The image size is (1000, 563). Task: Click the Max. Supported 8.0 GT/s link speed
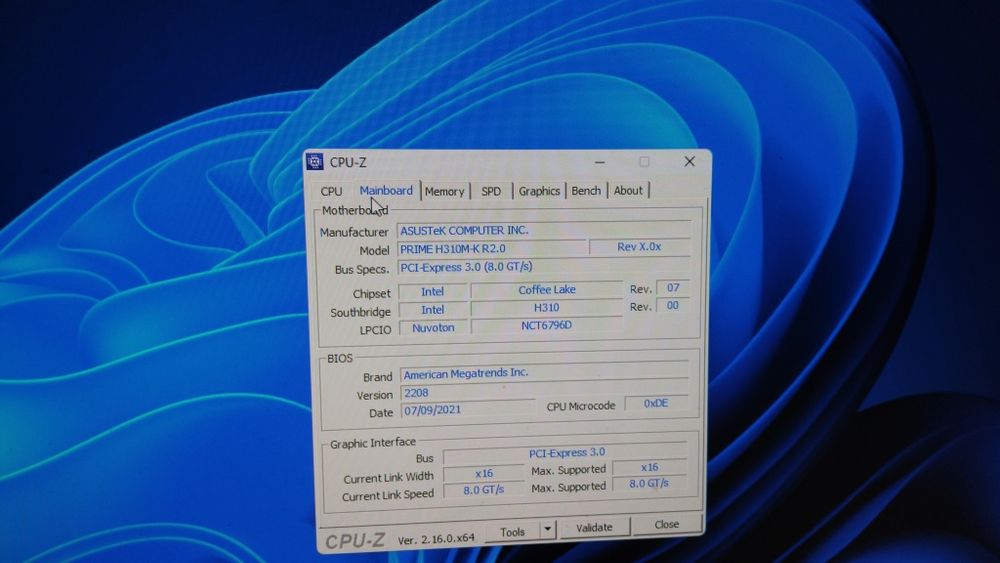pos(649,483)
